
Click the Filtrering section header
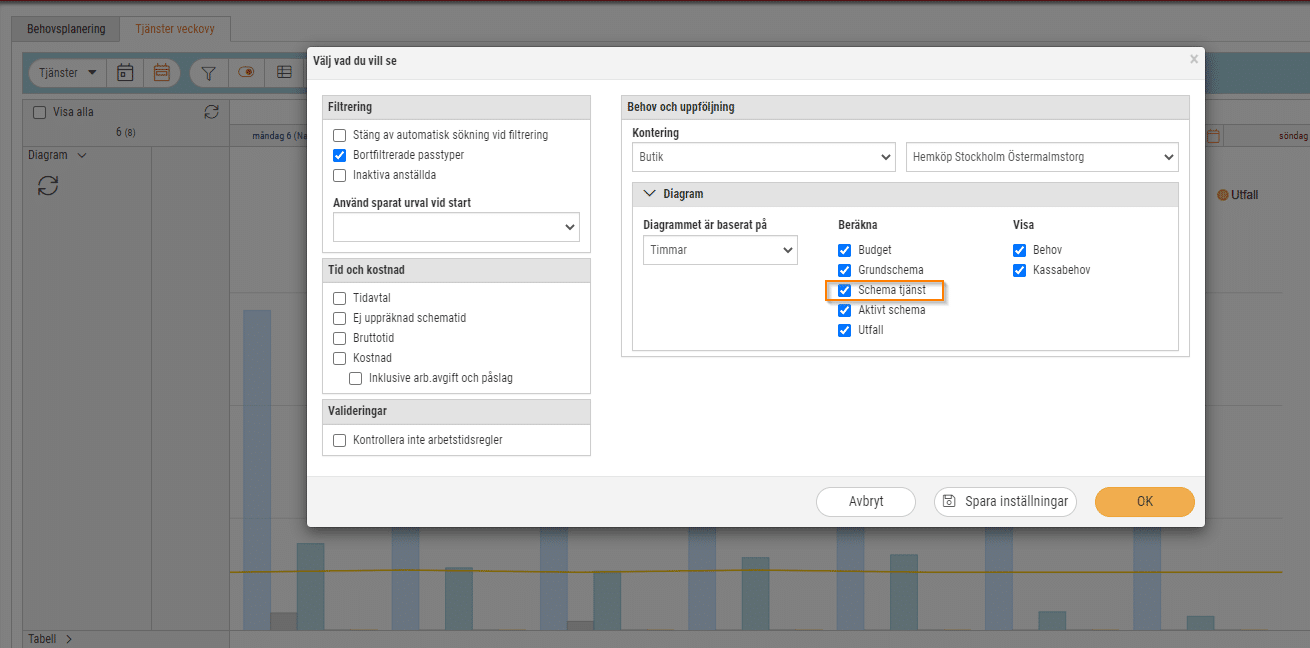click(456, 107)
